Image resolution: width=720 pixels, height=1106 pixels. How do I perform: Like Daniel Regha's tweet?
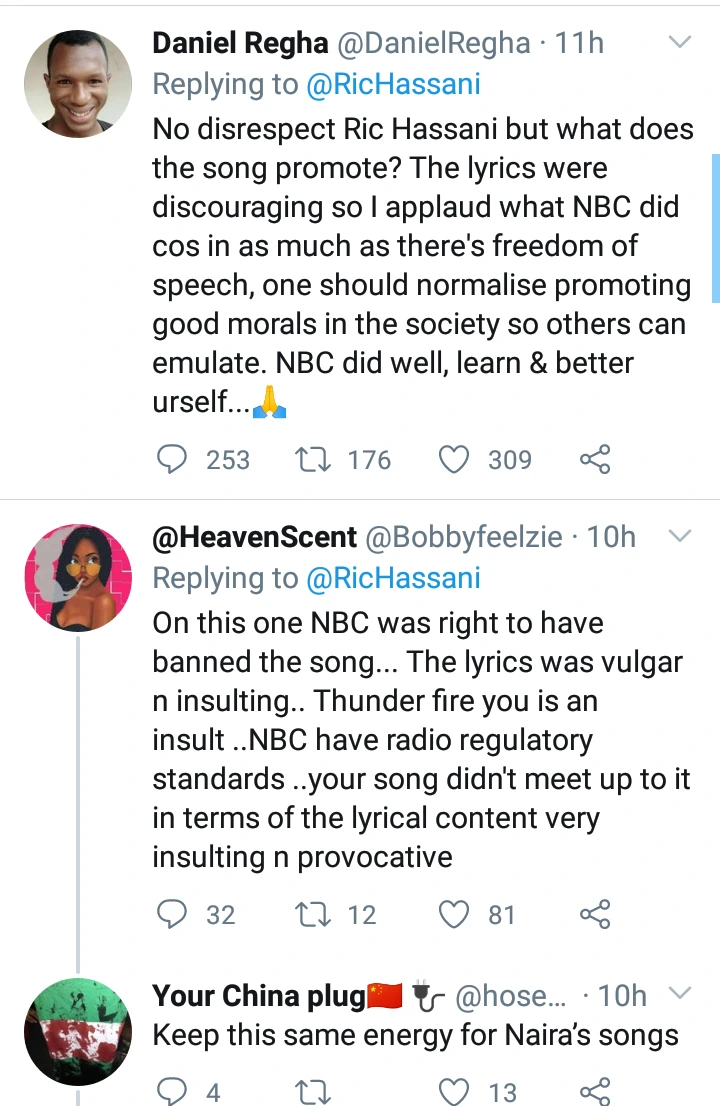[455, 459]
